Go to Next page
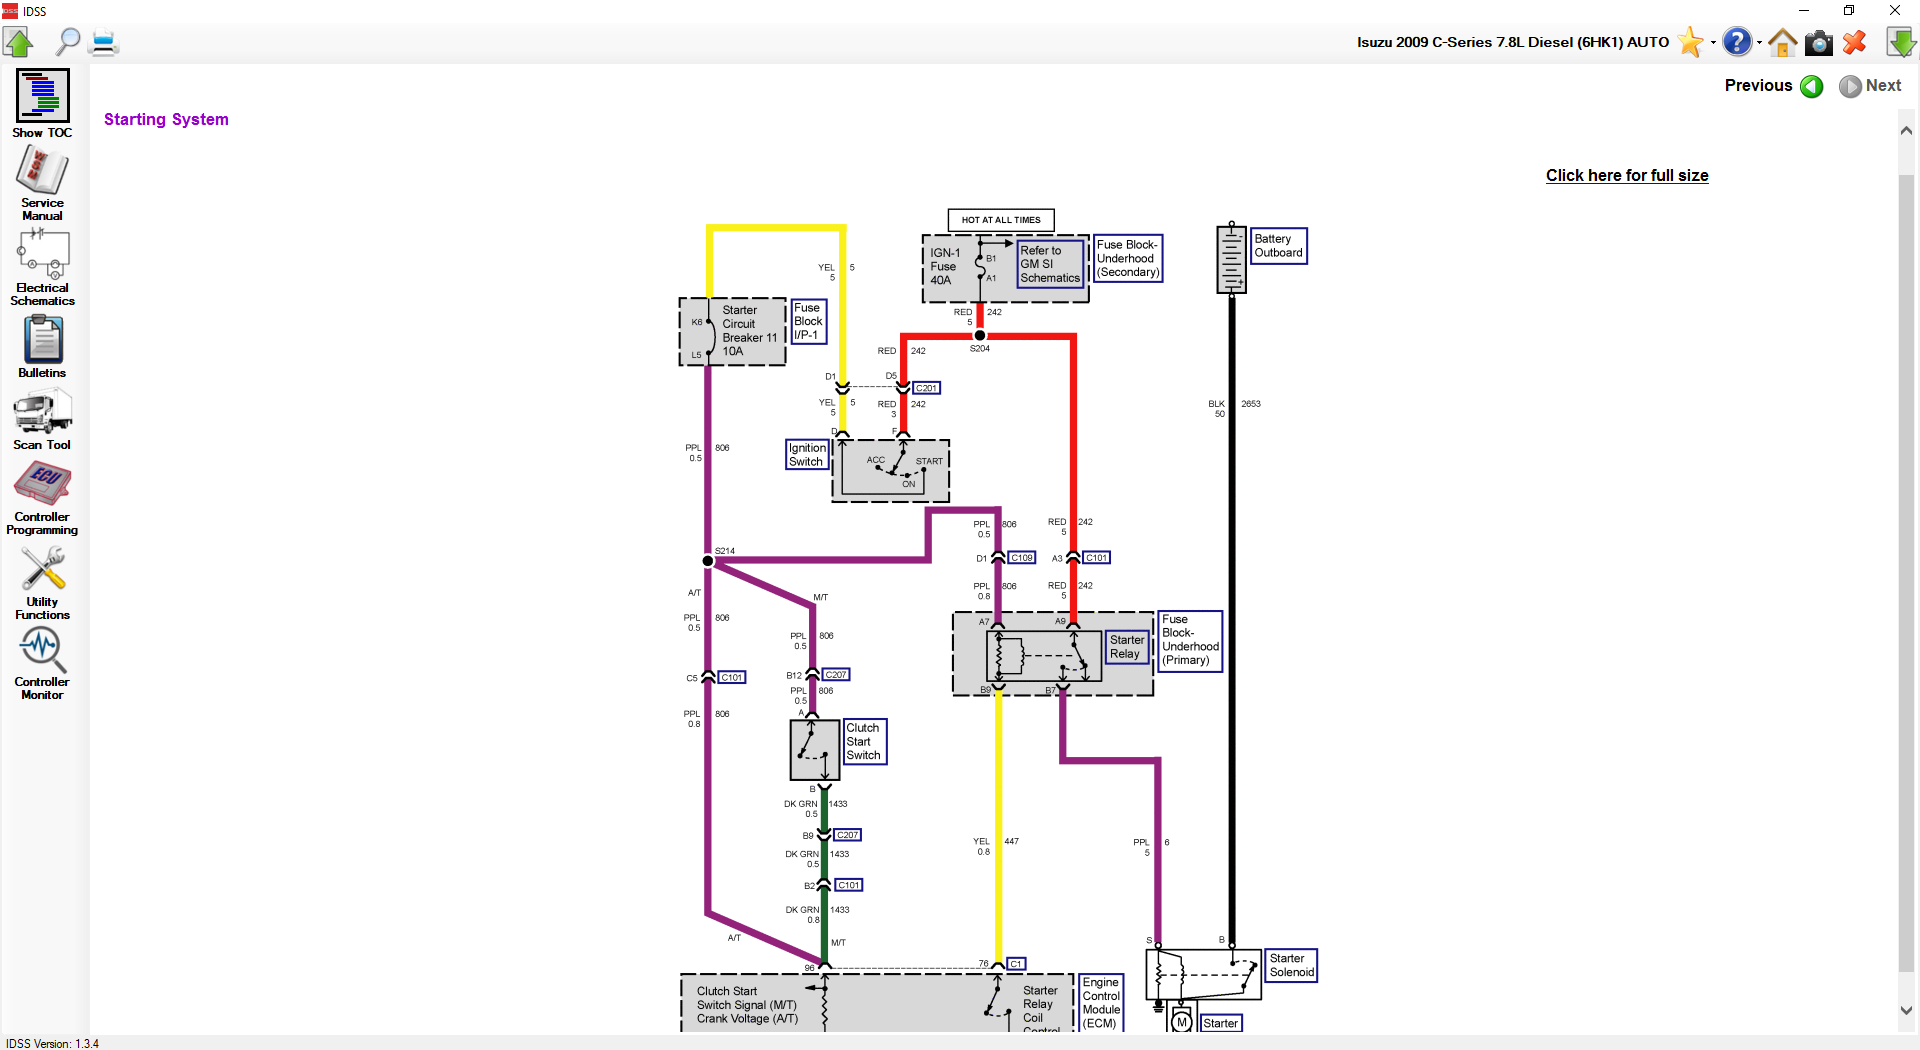Viewport: 1920px width, 1050px height. coord(1870,86)
